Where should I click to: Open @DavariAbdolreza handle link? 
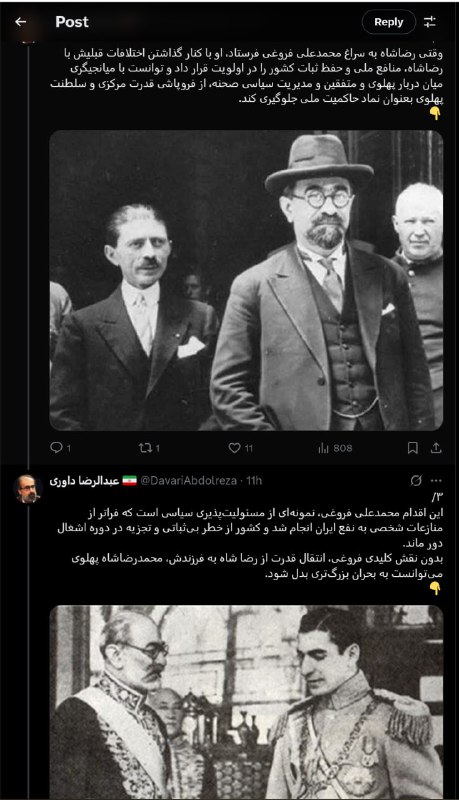point(188,481)
